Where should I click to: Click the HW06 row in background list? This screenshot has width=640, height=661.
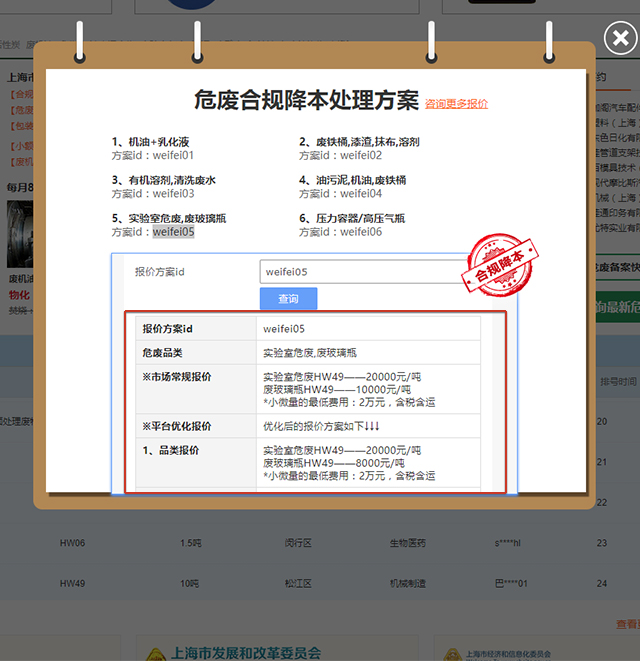(73, 543)
